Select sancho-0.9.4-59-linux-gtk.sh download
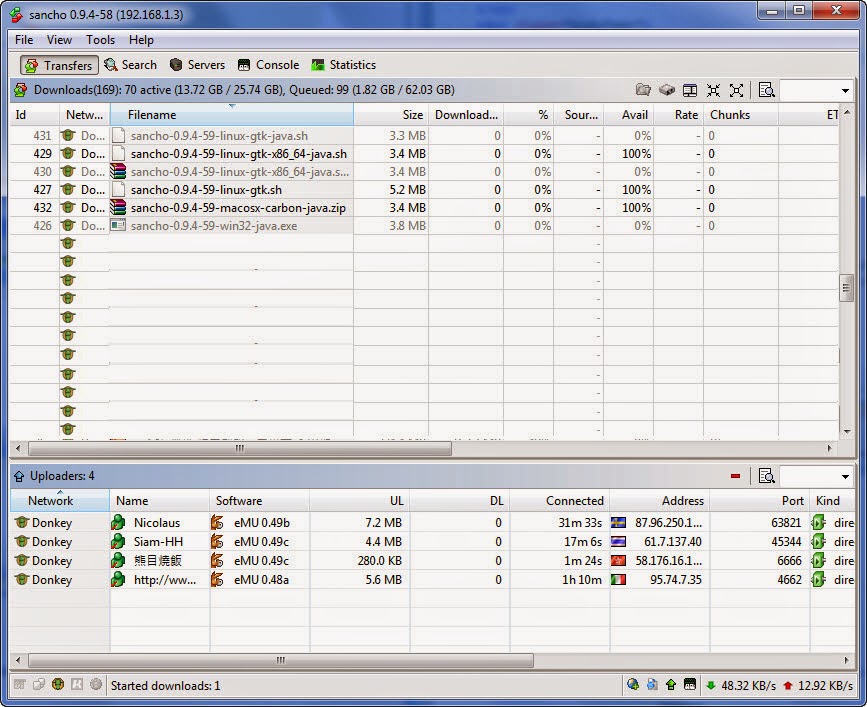 pyautogui.click(x=206, y=190)
